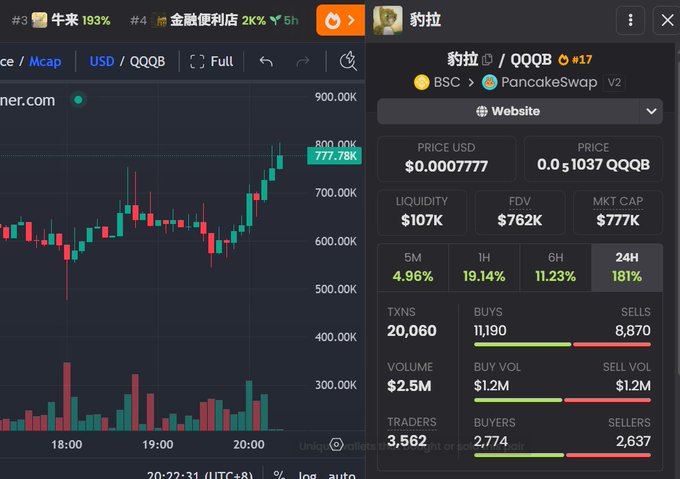This screenshot has height=479, width=680.
Task: Click the buy vol versus sell vol bar
Action: tap(562, 400)
